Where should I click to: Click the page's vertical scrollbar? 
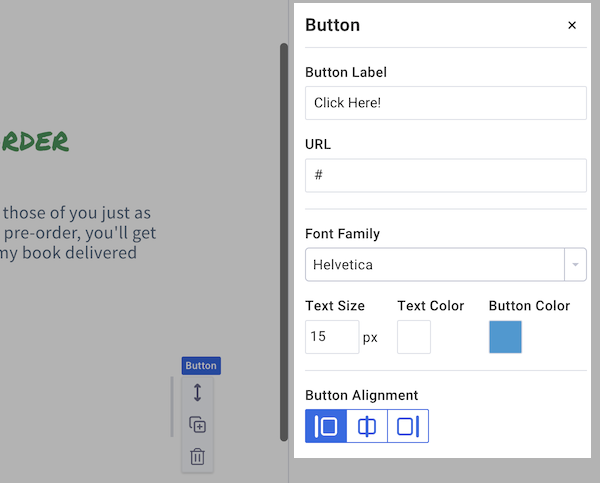coord(284,240)
